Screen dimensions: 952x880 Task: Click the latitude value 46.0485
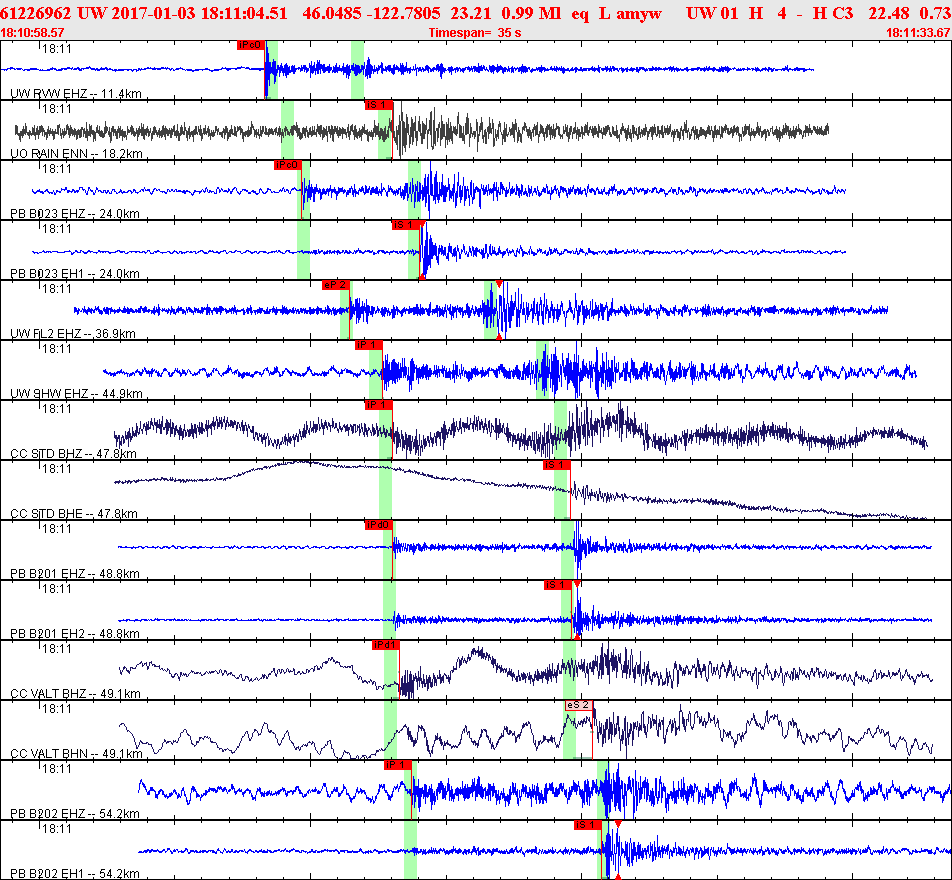click(328, 13)
